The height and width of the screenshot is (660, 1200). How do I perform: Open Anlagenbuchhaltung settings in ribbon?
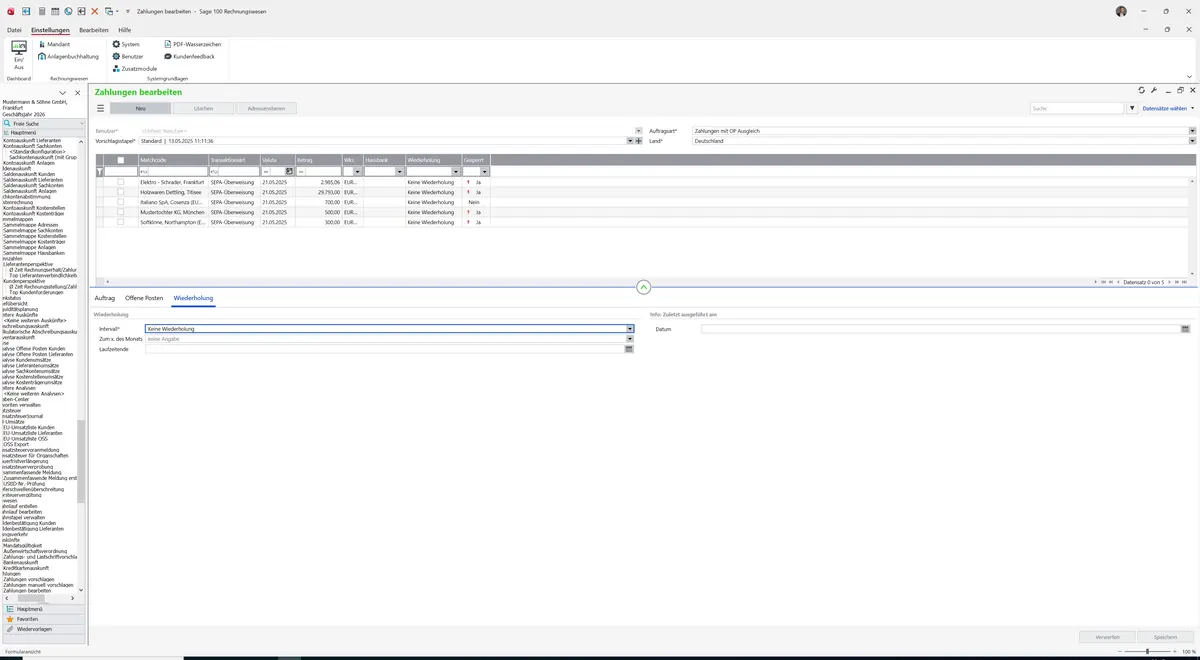coord(68,56)
